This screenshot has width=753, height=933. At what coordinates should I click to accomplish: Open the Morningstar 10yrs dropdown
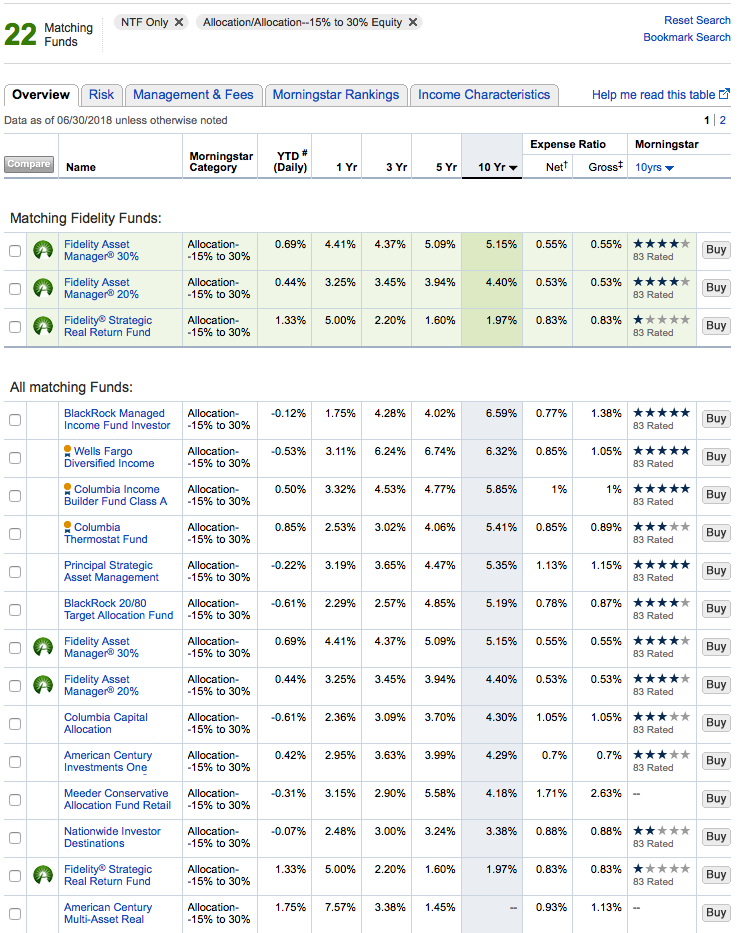654,167
